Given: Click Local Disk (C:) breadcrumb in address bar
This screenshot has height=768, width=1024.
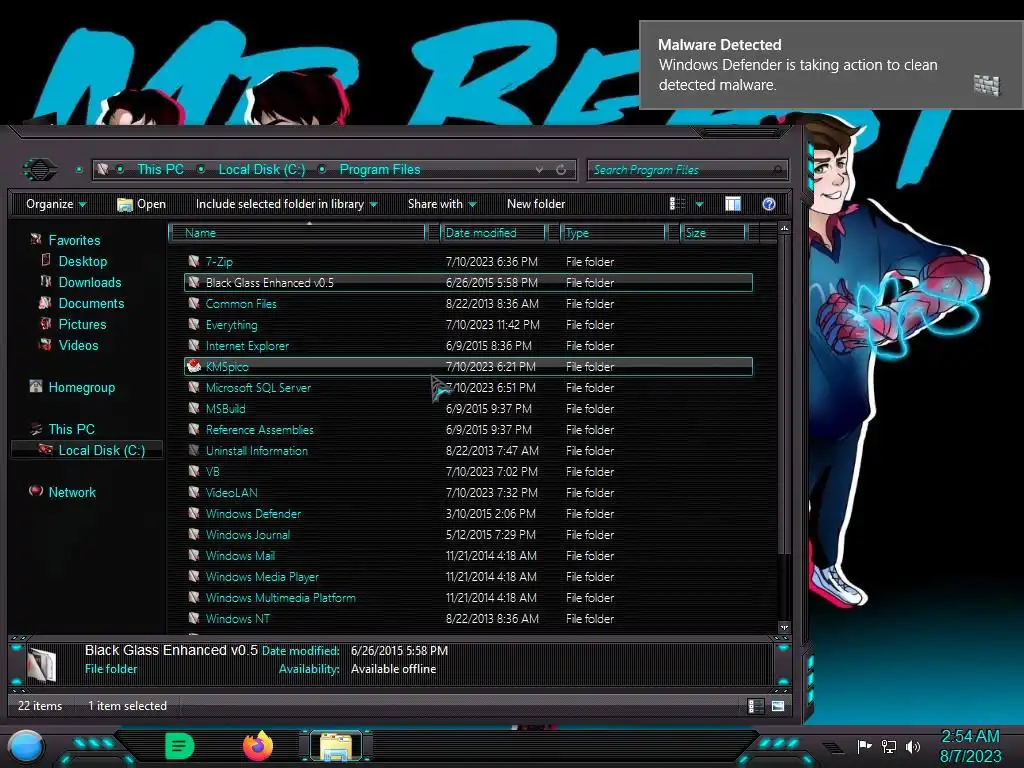Looking at the screenshot, I should [261, 170].
